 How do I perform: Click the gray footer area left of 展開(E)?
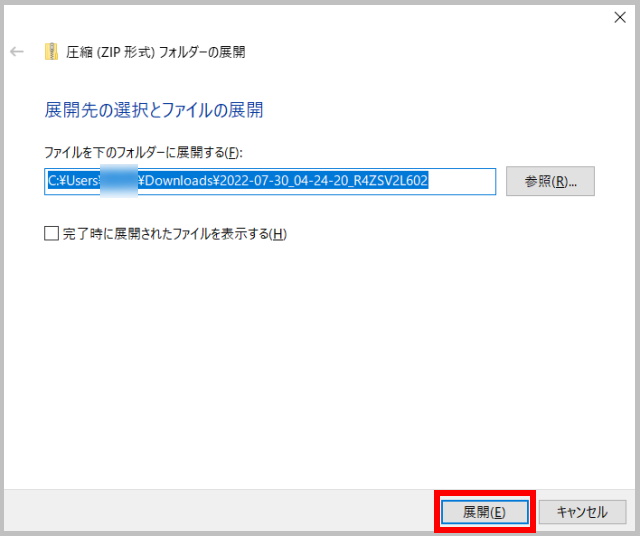point(220,511)
